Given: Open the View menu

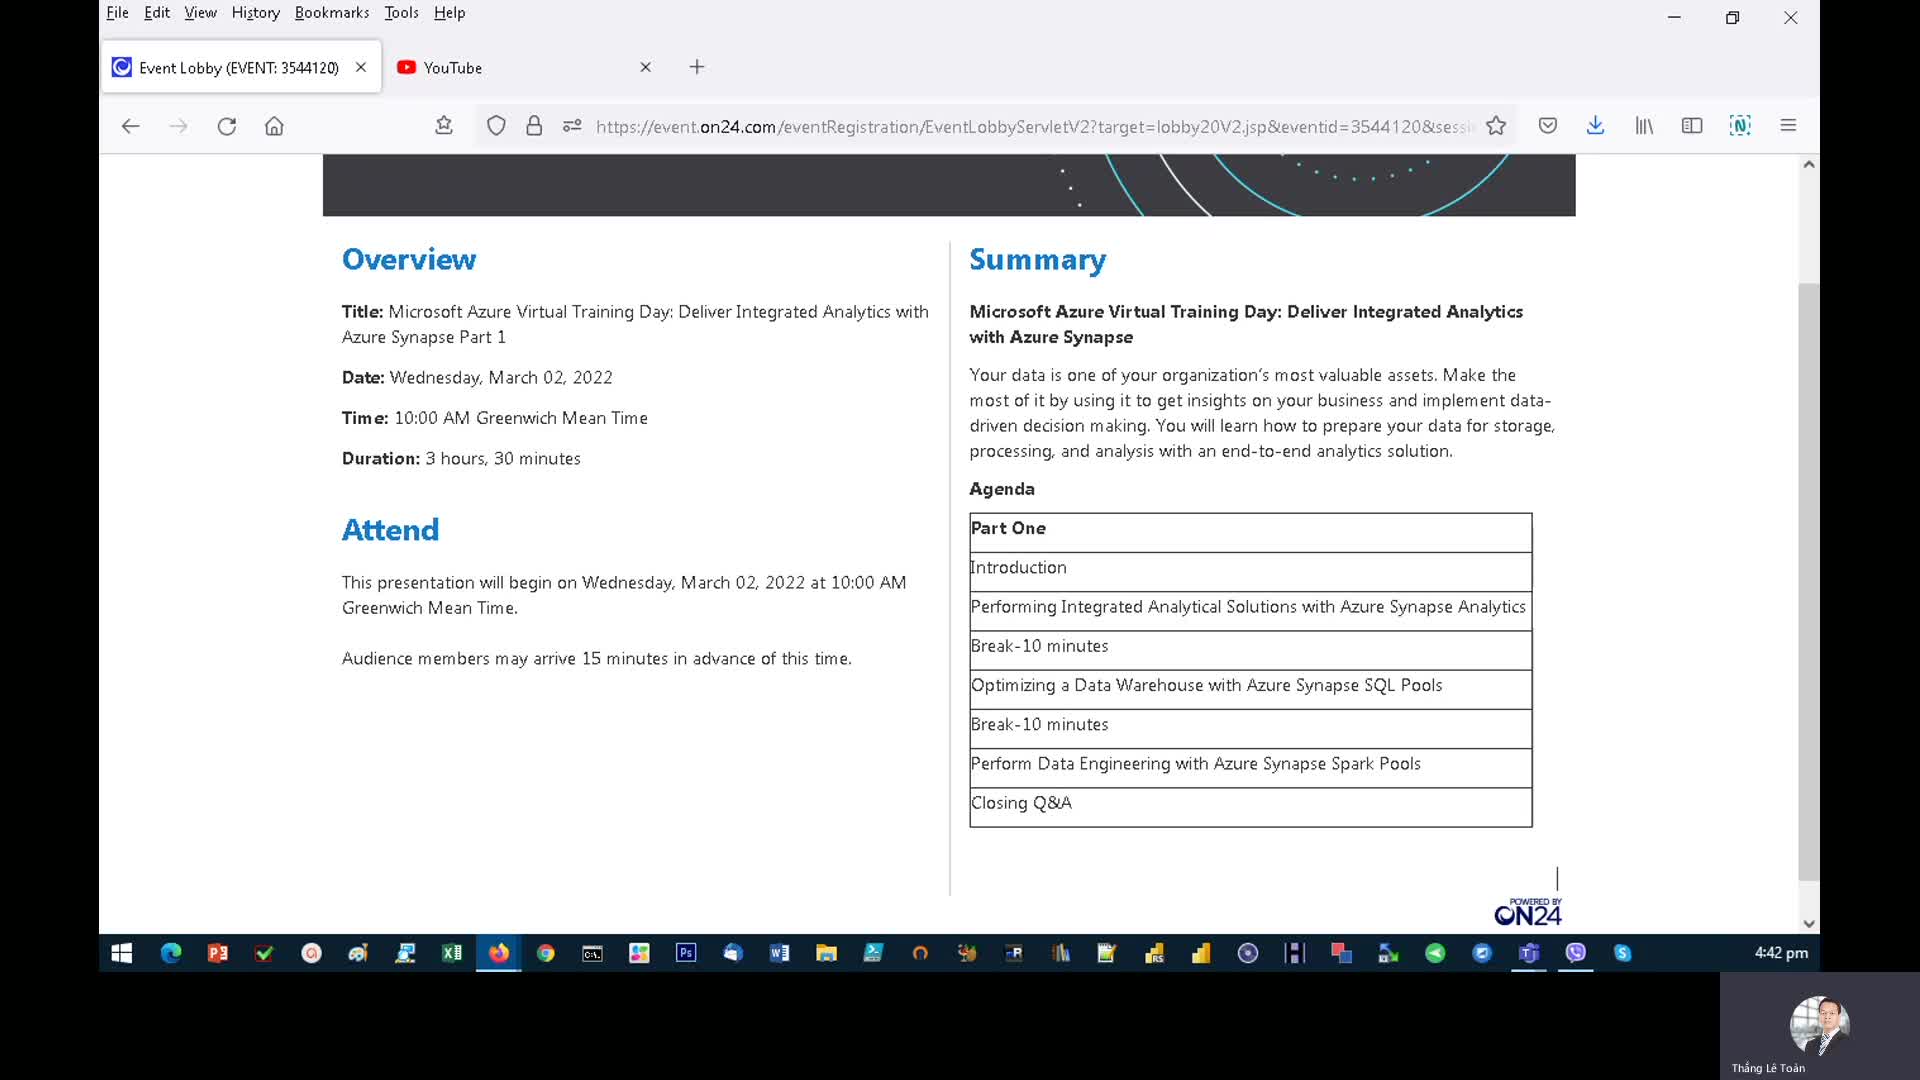Looking at the screenshot, I should tap(200, 13).
